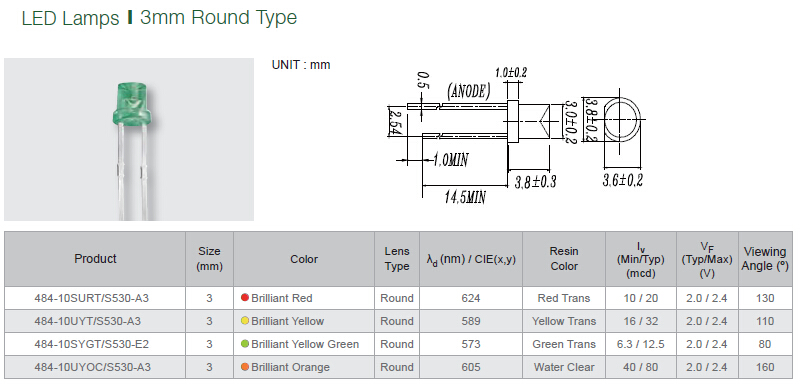This screenshot has width=800, height=384.
Task: Click the LED Lamps heading text
Action: pyautogui.click(x=70, y=18)
